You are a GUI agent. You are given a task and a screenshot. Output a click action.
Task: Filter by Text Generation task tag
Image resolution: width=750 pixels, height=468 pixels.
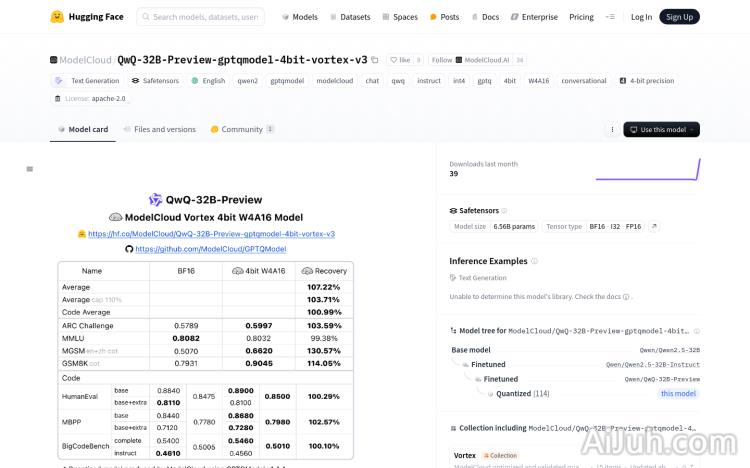click(89, 81)
